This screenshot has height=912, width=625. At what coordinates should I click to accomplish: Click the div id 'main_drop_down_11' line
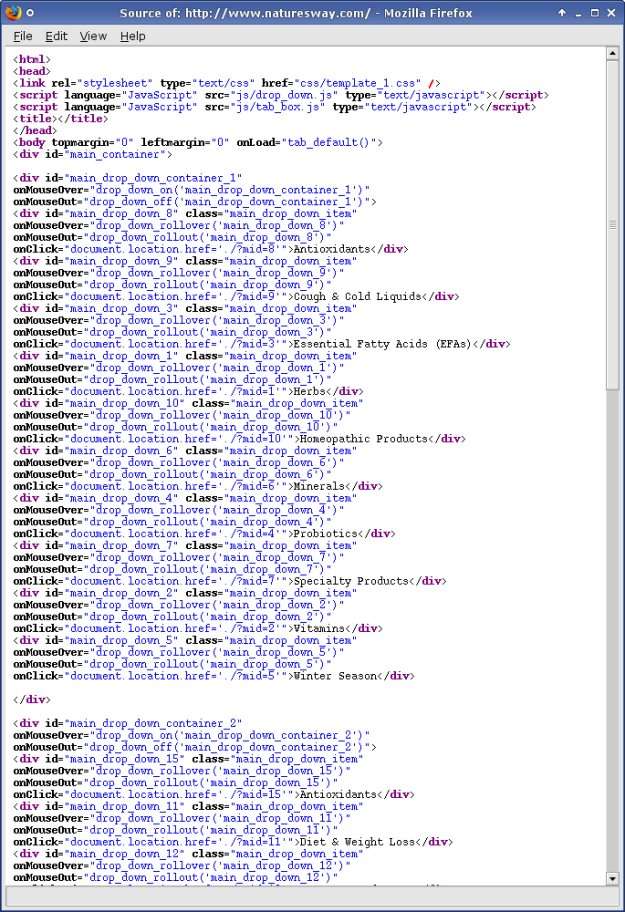(x=188, y=806)
